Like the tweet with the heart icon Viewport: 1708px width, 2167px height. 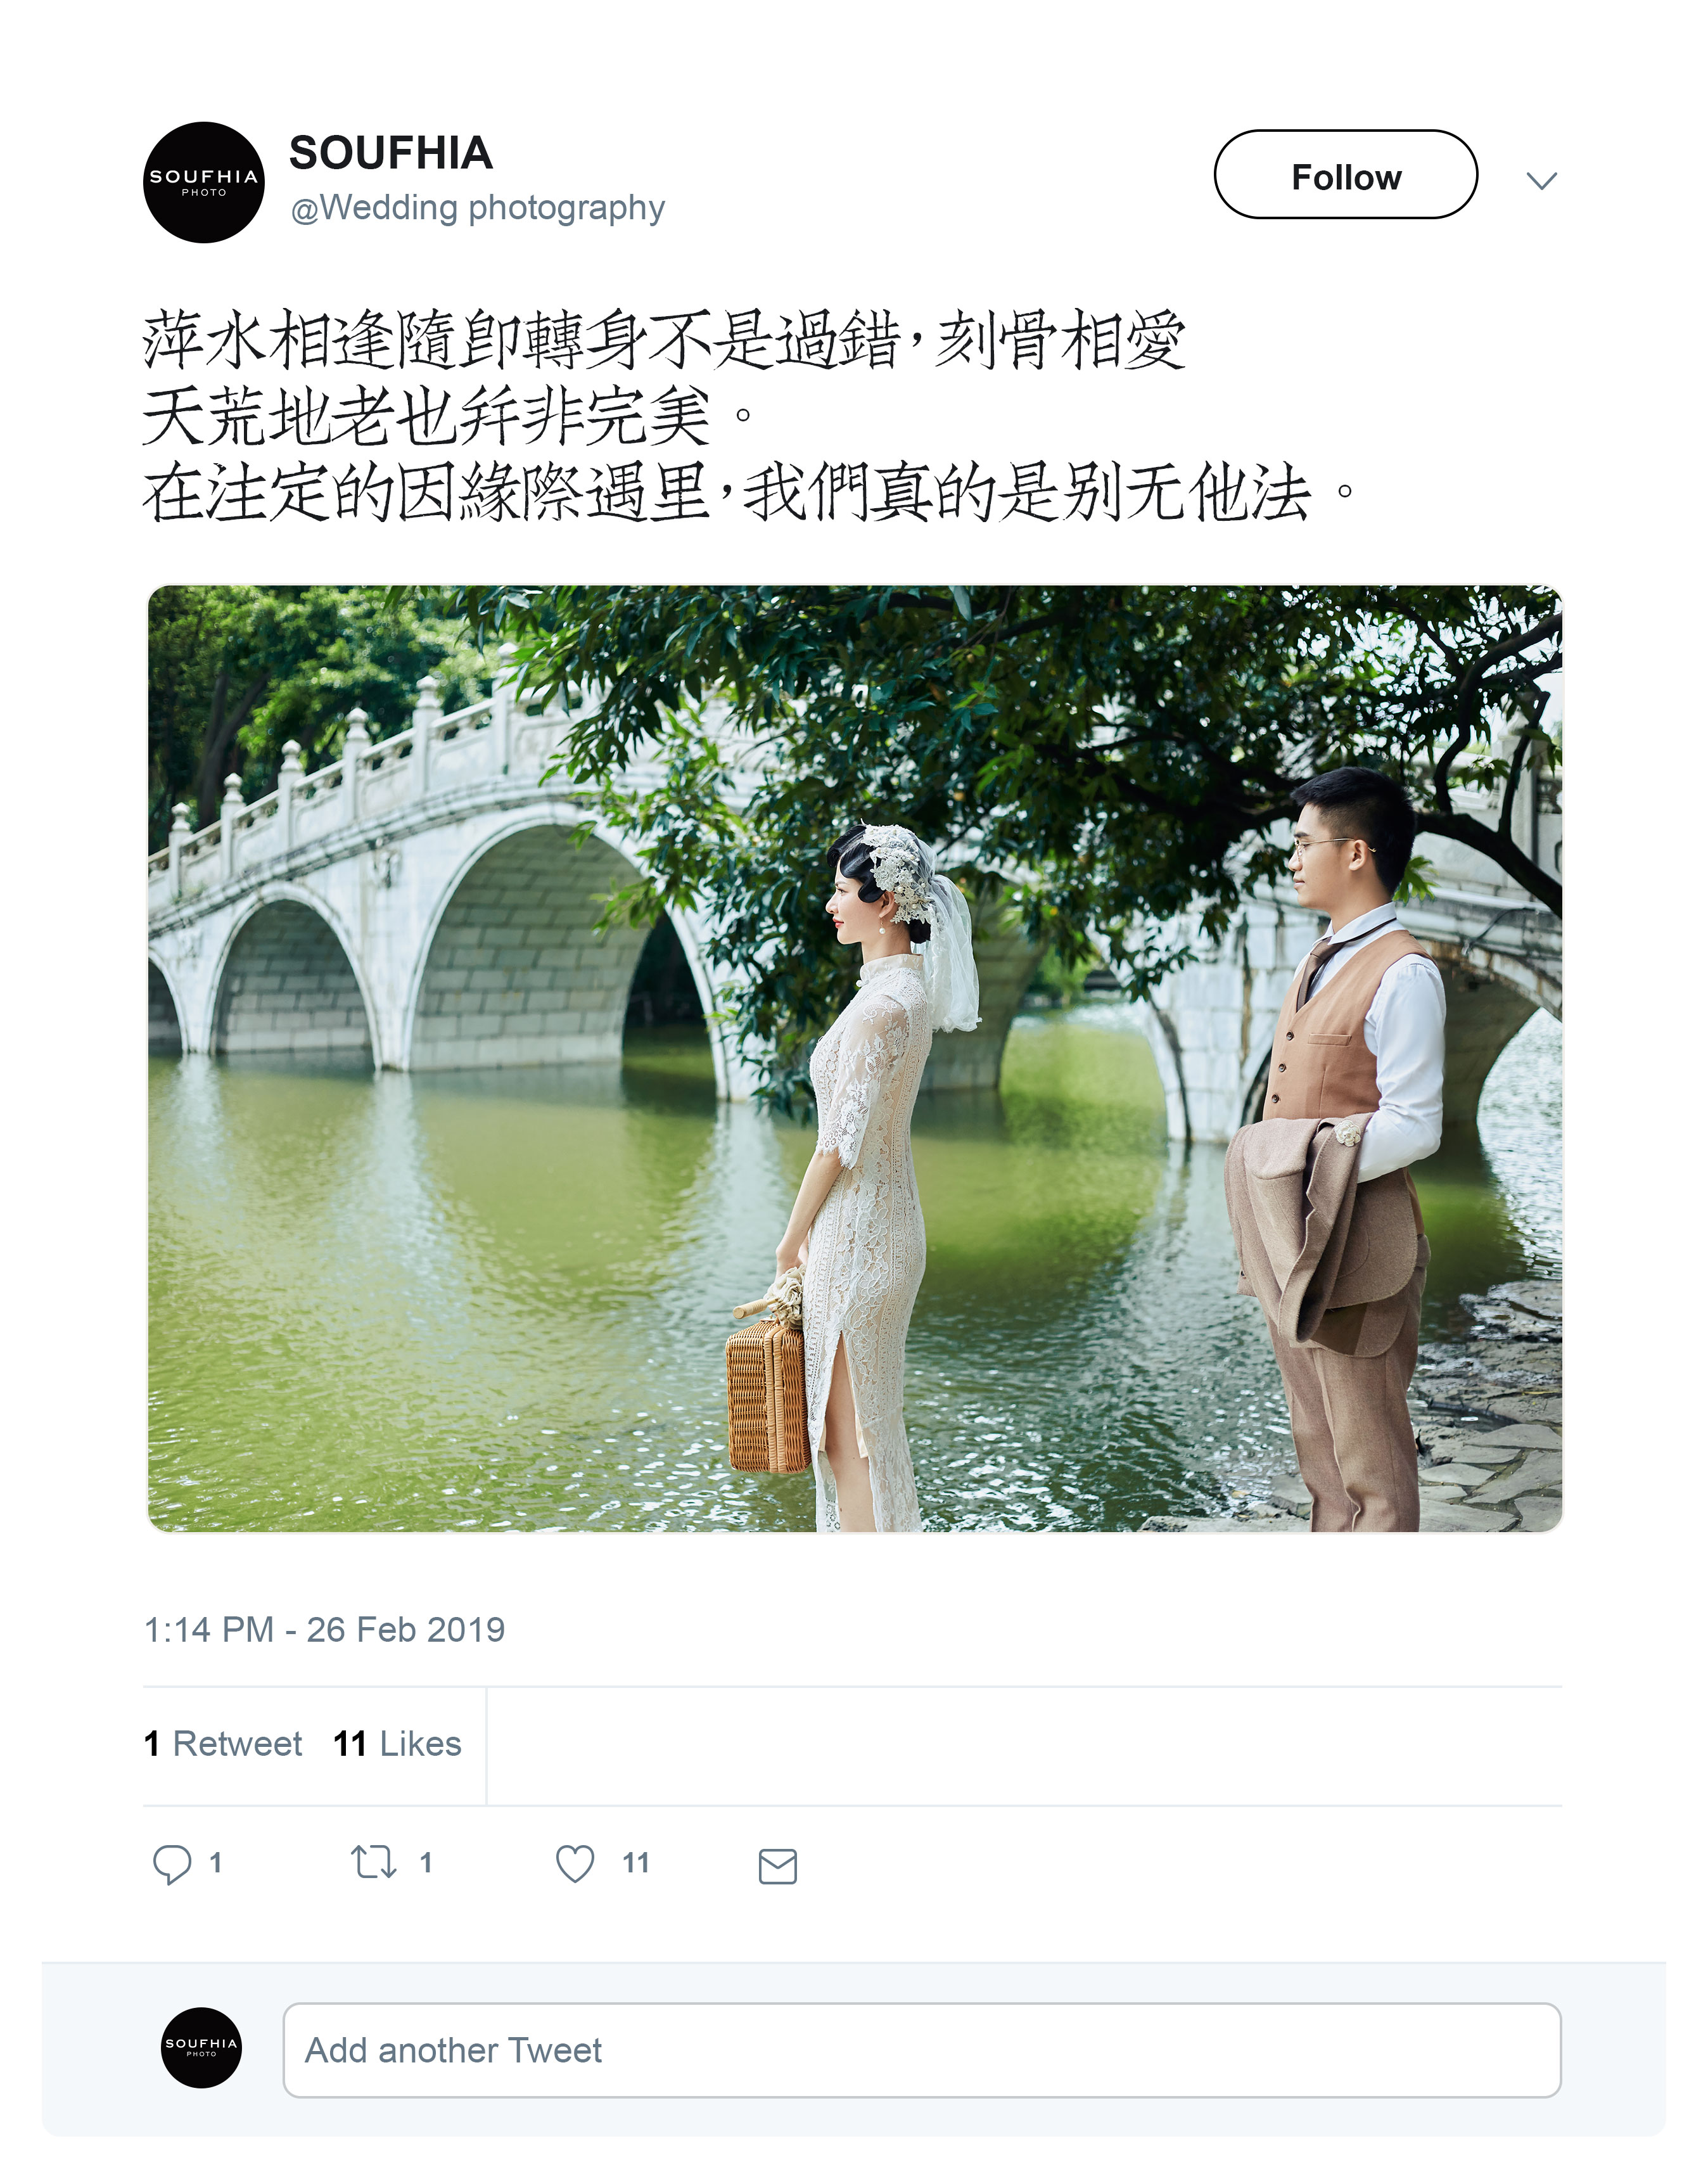click(x=575, y=1863)
